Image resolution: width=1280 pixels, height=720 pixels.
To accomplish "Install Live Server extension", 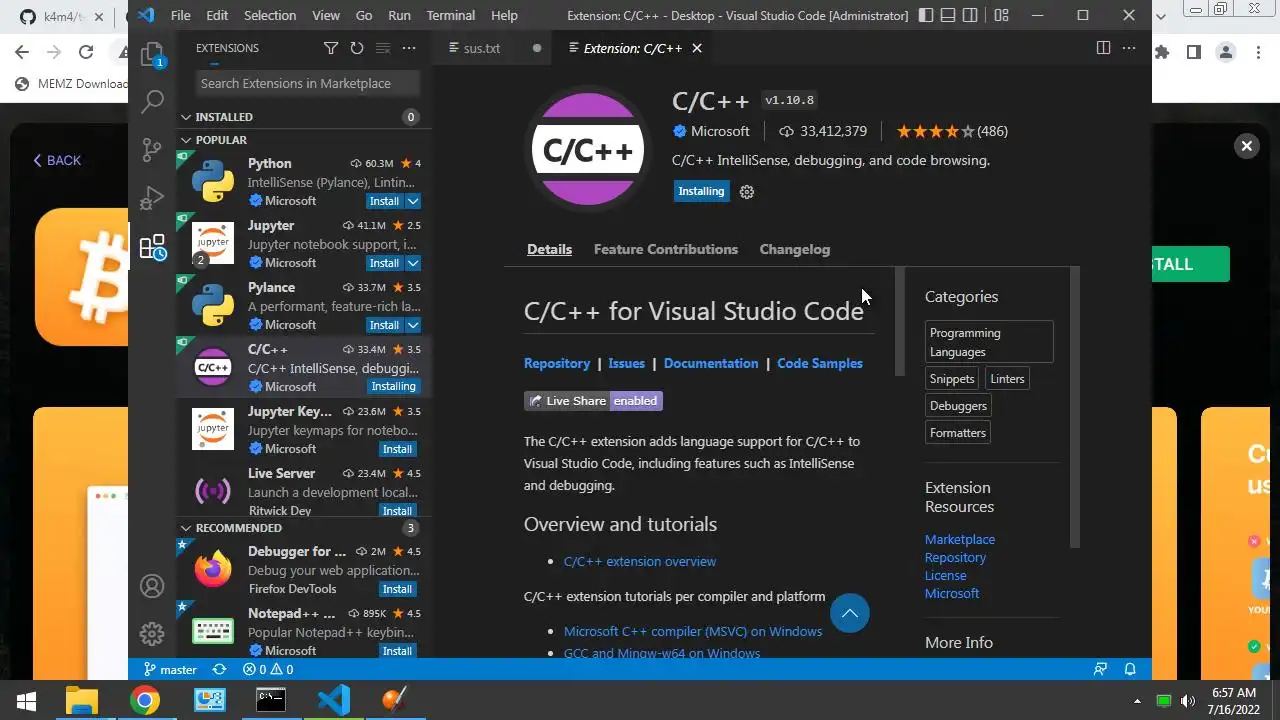I will (397, 510).
